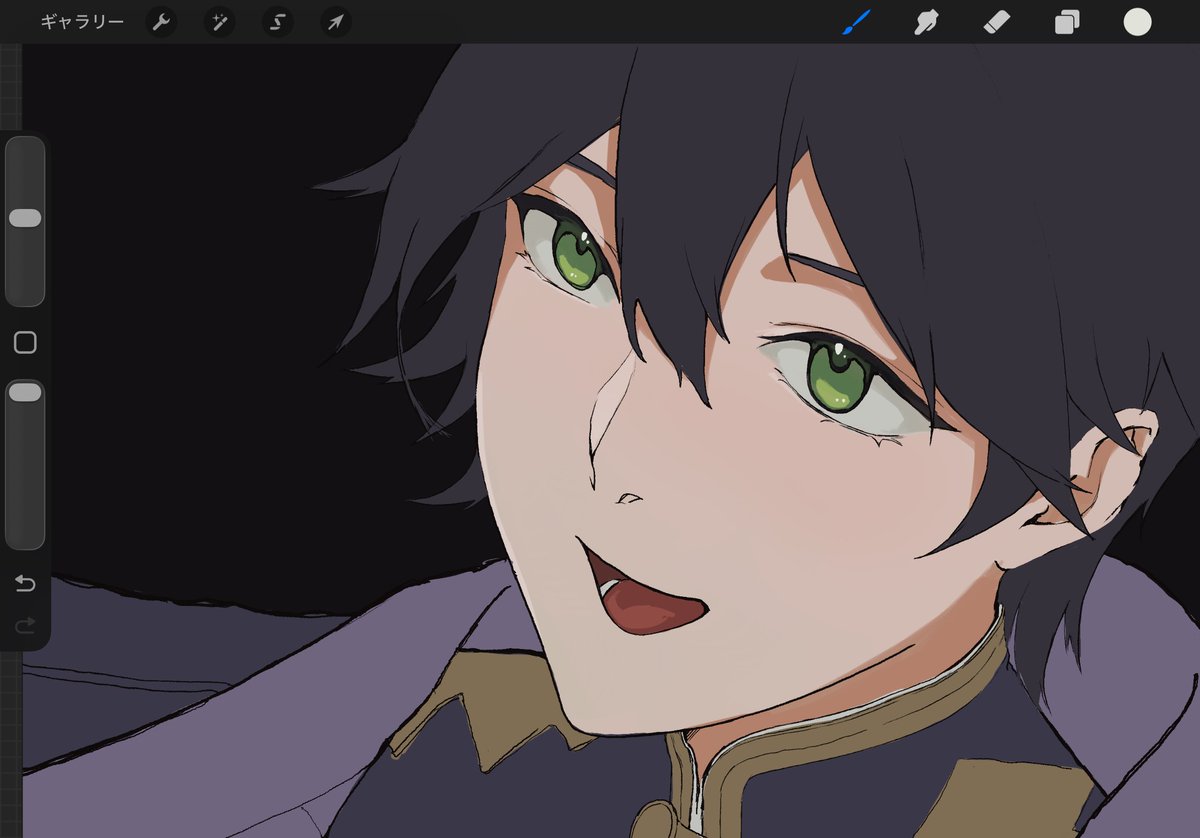The width and height of the screenshot is (1200, 838).
Task: Click the brush opacity slider handle
Action: (x=25, y=393)
